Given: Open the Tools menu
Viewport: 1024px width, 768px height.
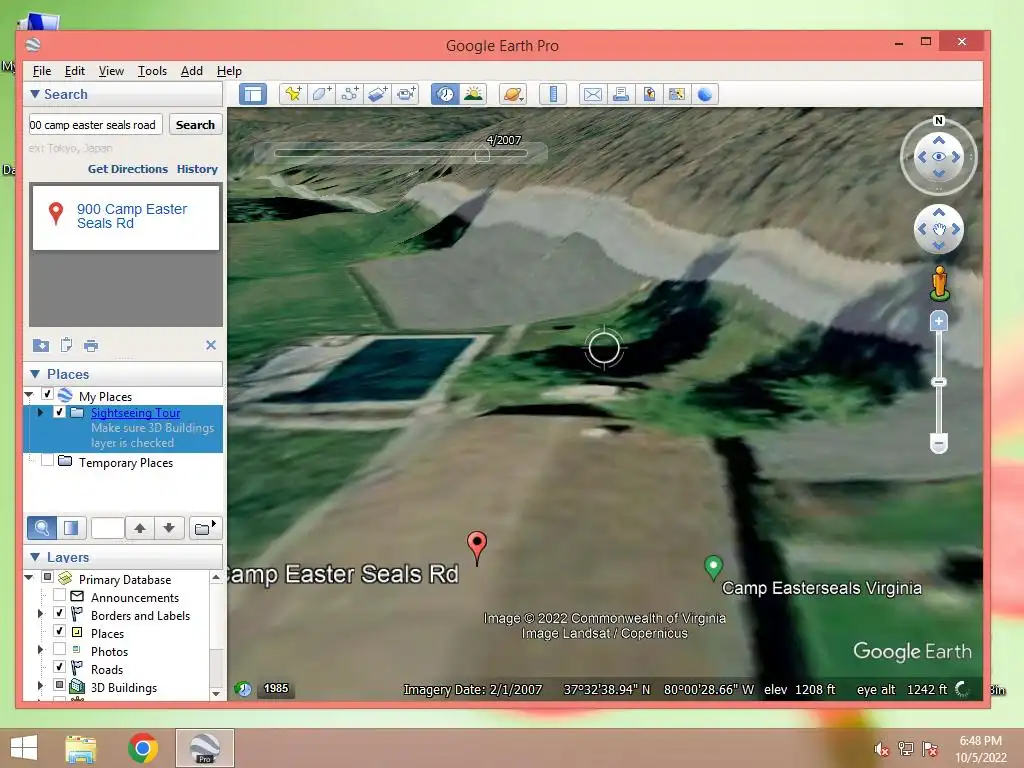Looking at the screenshot, I should click(x=152, y=71).
